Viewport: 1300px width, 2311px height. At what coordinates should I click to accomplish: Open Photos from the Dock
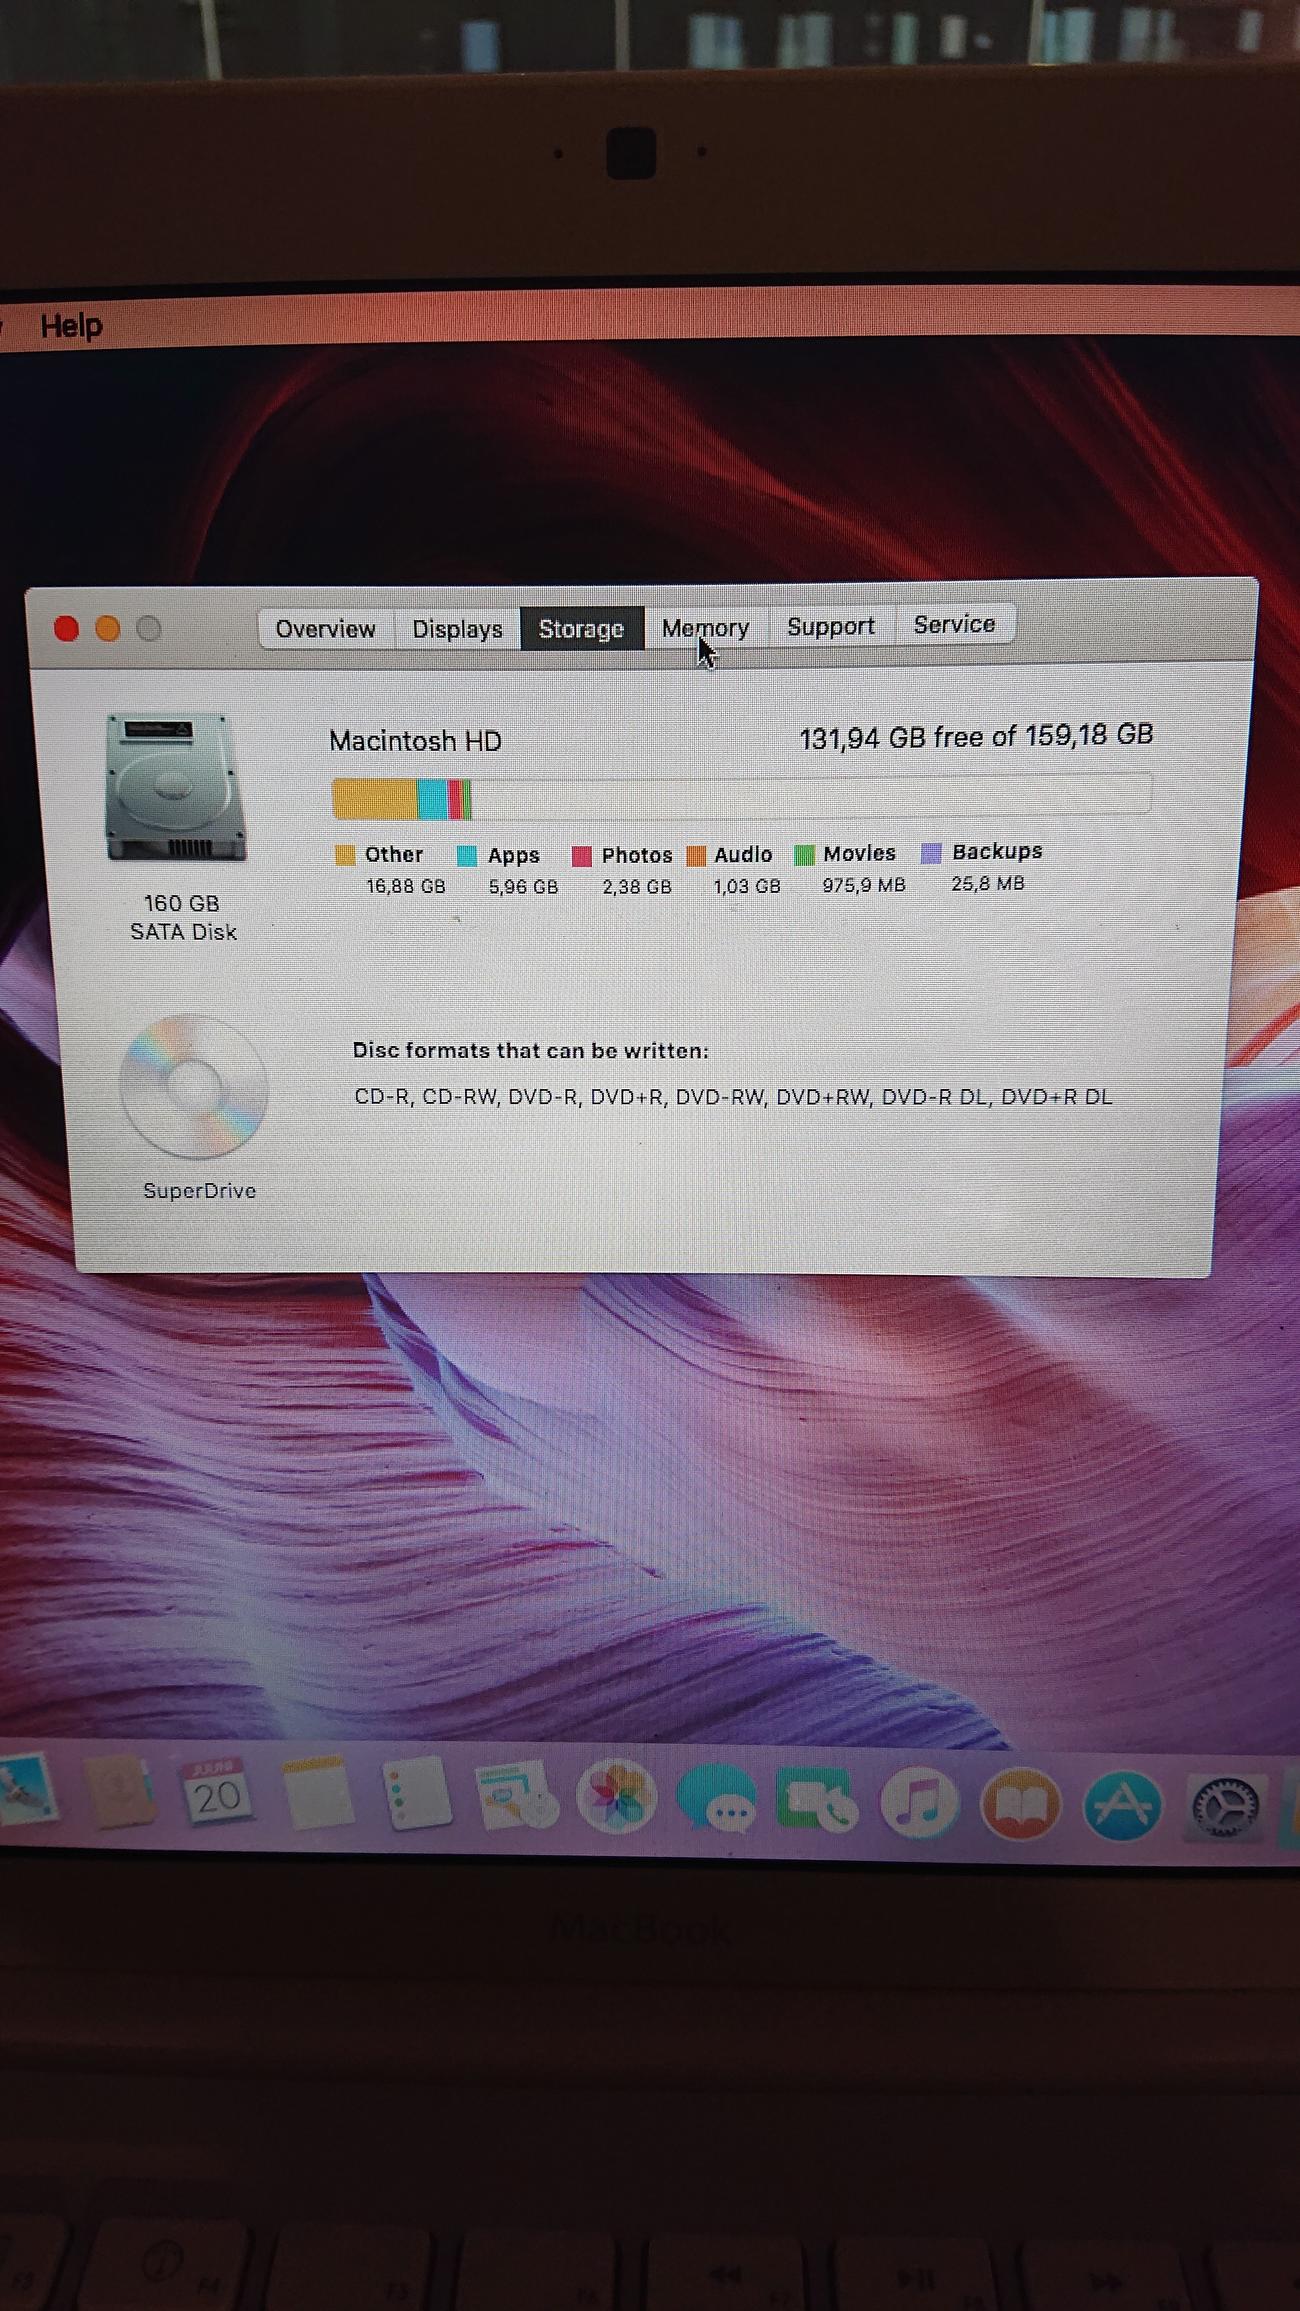pos(617,1797)
